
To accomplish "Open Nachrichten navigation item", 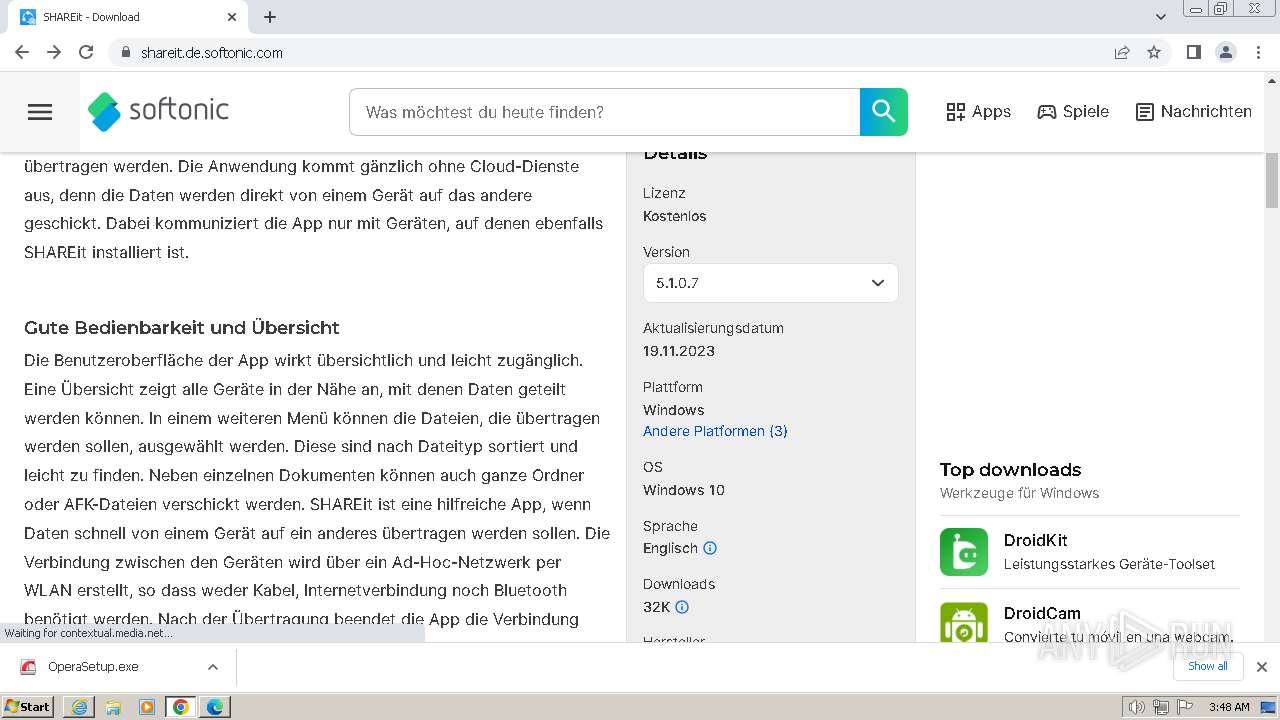I will [1194, 112].
